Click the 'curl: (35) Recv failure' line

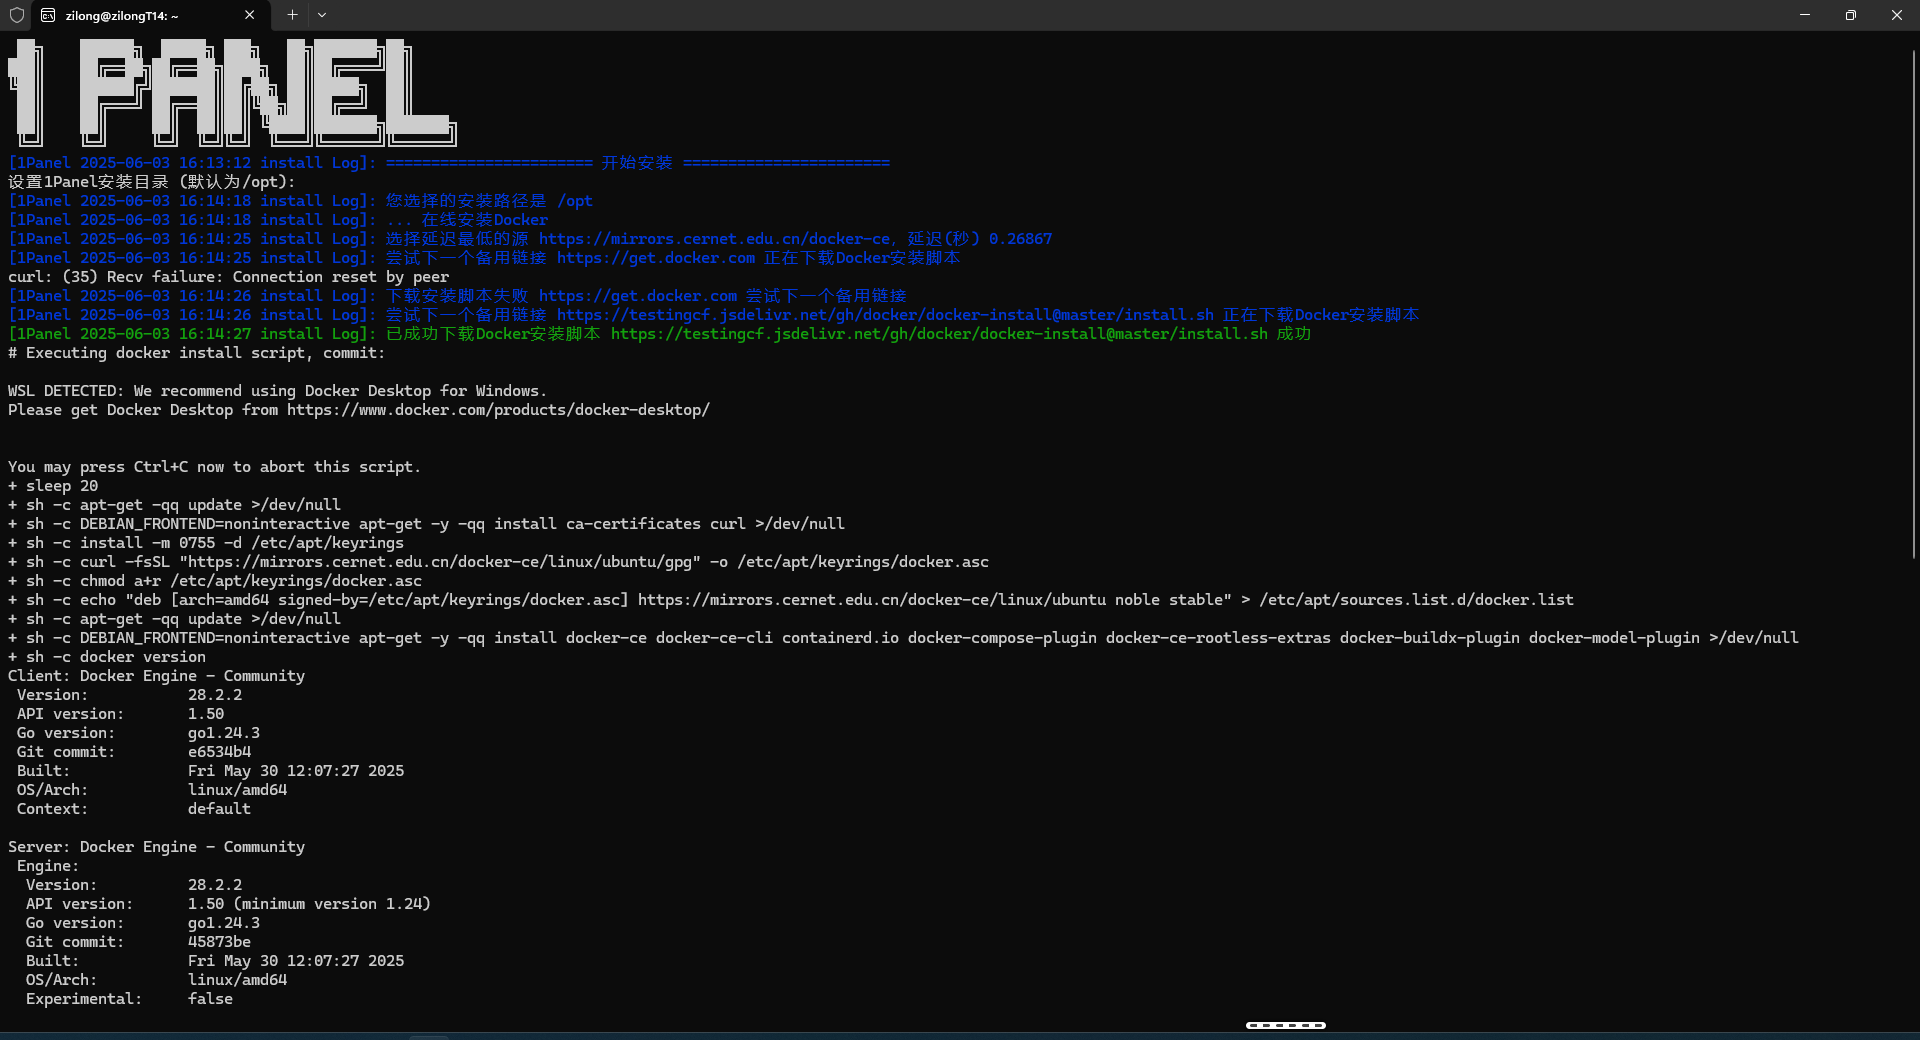pos(229,277)
